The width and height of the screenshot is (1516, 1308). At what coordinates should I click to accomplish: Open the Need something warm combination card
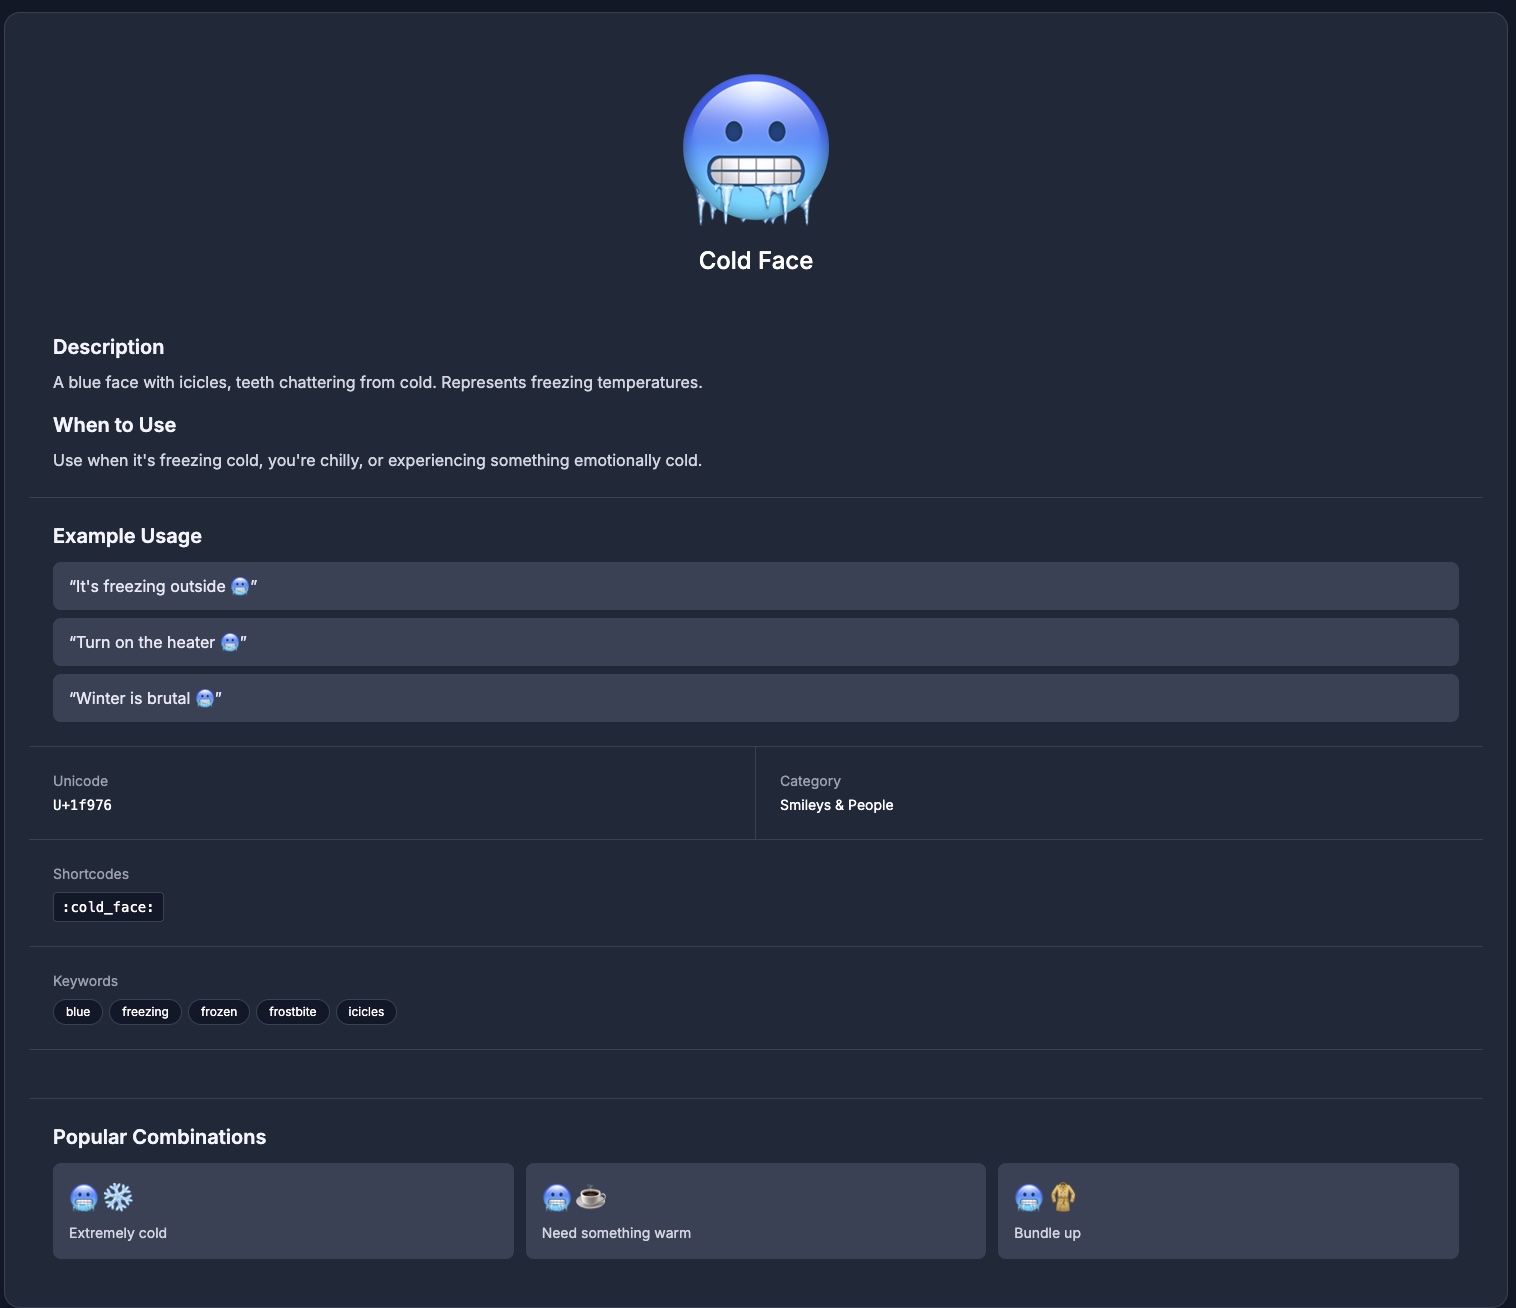(756, 1210)
